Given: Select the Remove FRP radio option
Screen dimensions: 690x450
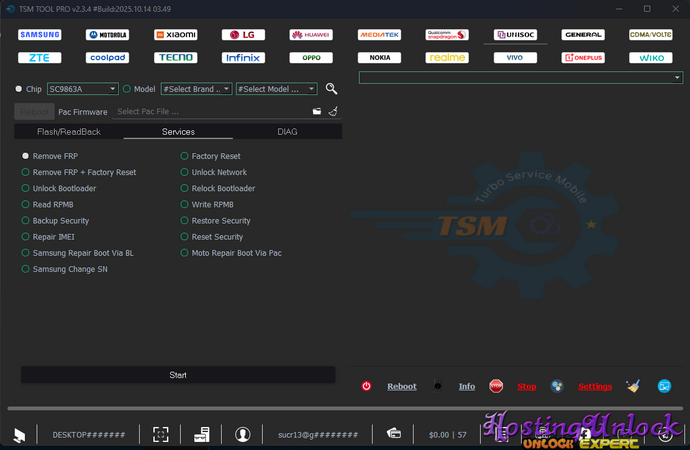Looking at the screenshot, I should [25, 156].
